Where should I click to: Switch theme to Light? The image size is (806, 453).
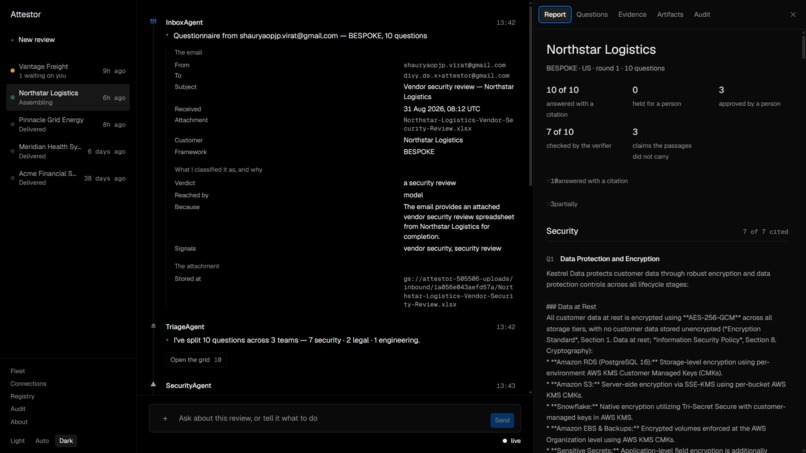pos(17,441)
